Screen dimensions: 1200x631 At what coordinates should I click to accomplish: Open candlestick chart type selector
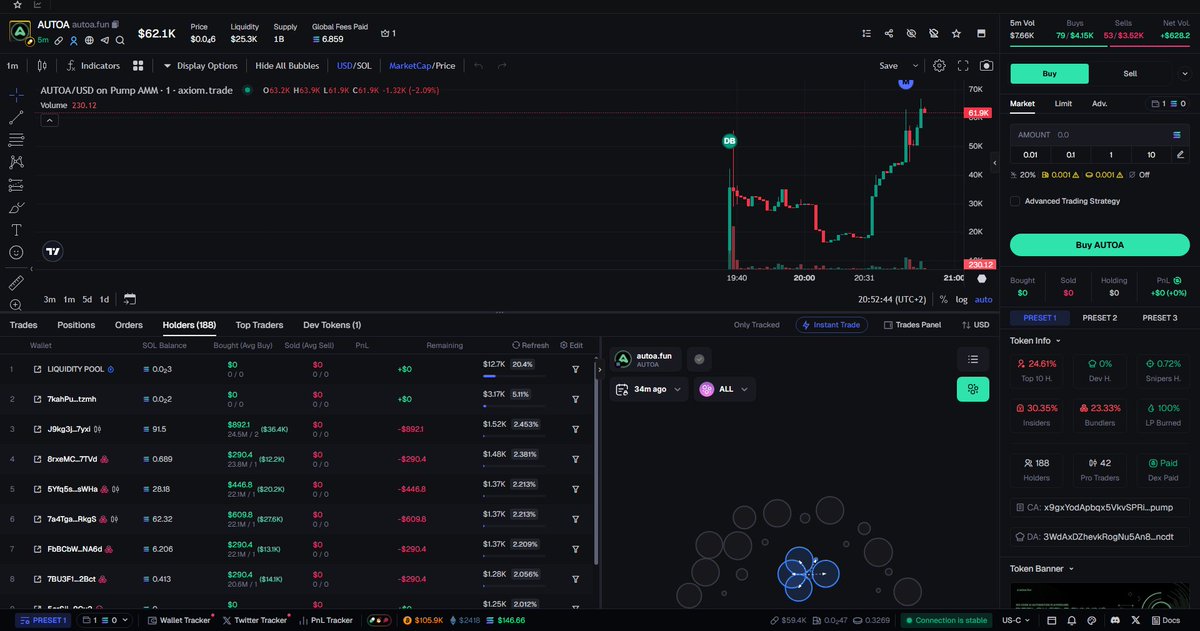tap(41, 66)
